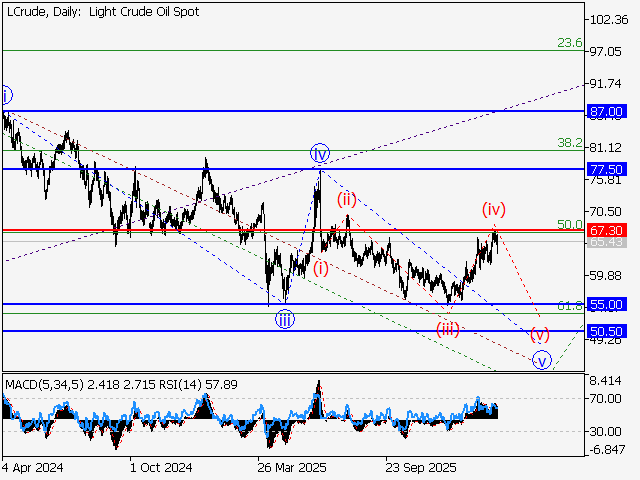Select the 50.50 price level tag
Image resolution: width=640 pixels, height=480 pixels.
(x=606, y=330)
